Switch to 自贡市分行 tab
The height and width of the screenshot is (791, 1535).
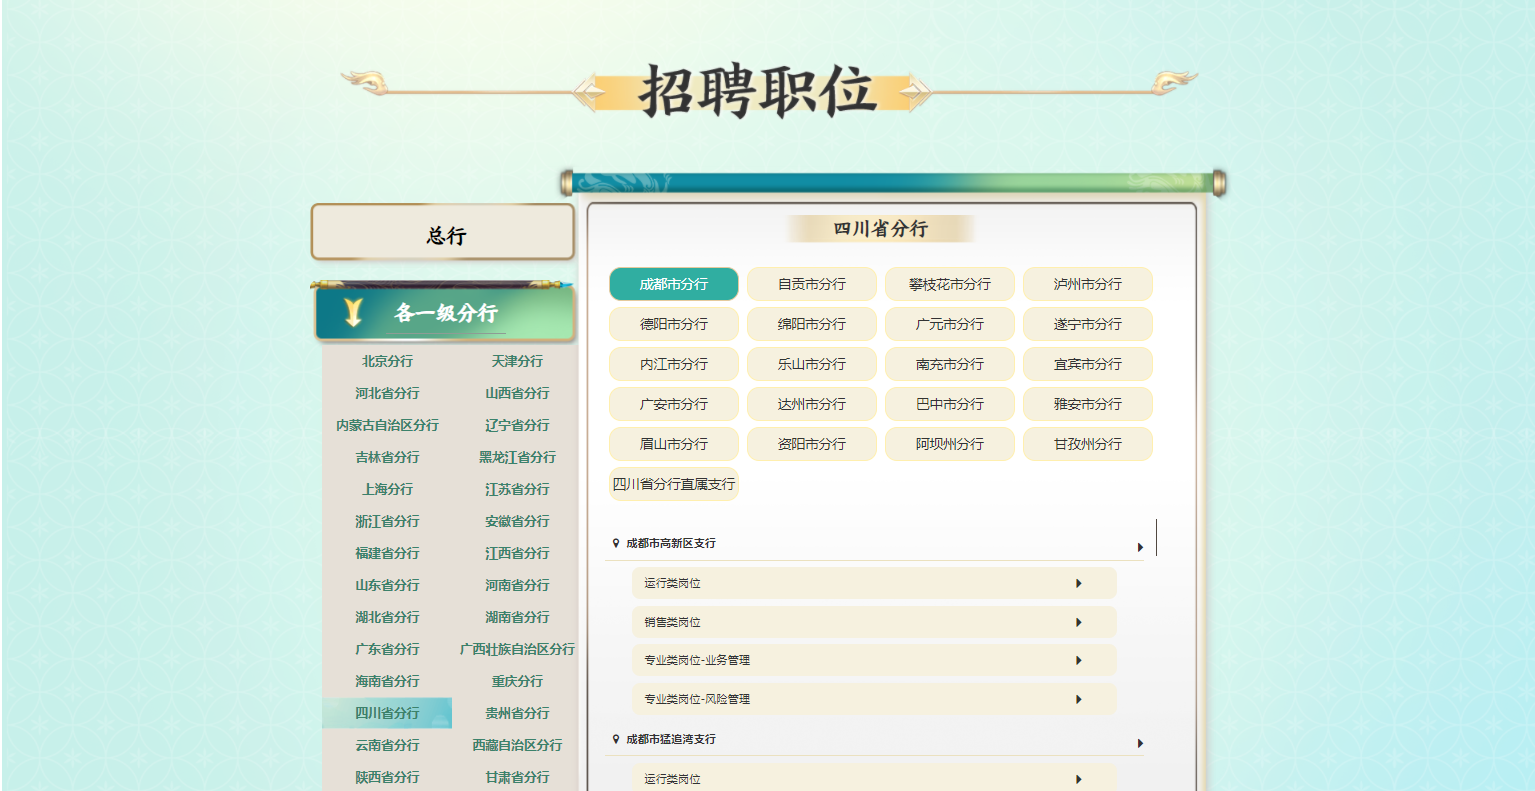pos(812,284)
